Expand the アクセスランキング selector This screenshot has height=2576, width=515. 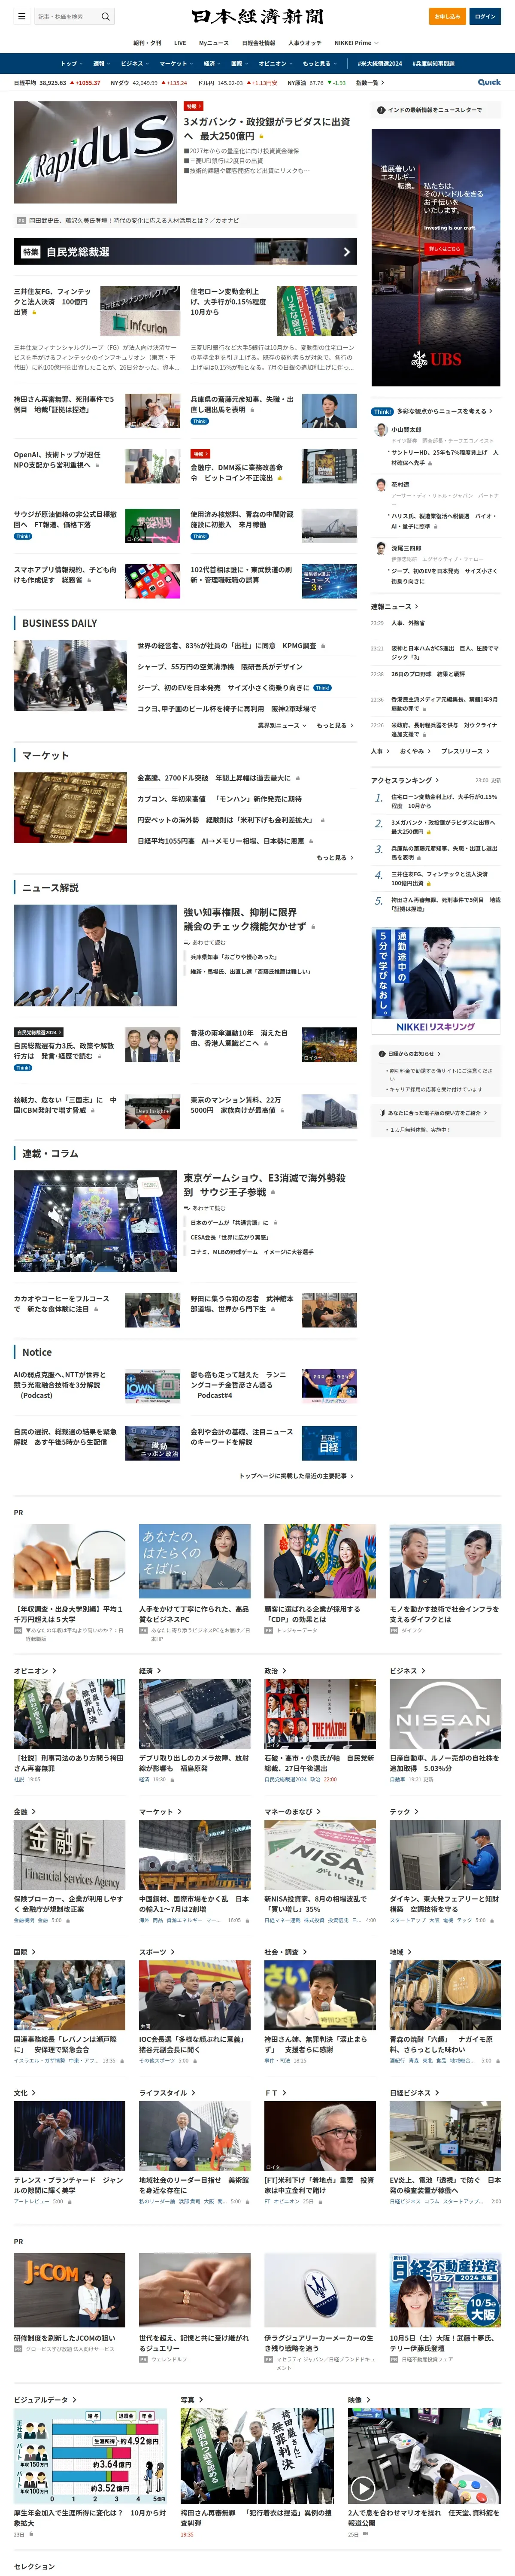coord(405,780)
